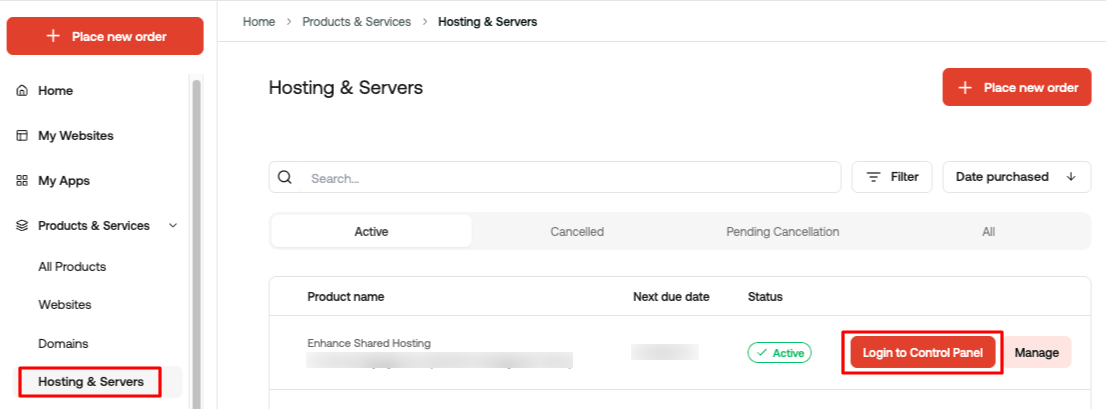Toggle sort direction arrow beside Date purchased

coord(1071,177)
